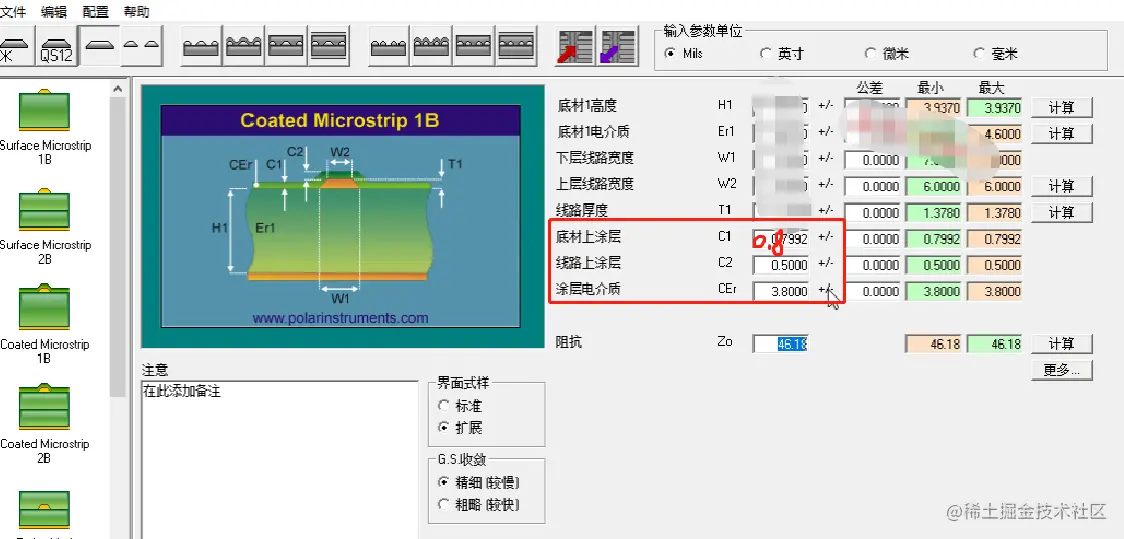Click the C2 tolerance field

tap(872, 265)
